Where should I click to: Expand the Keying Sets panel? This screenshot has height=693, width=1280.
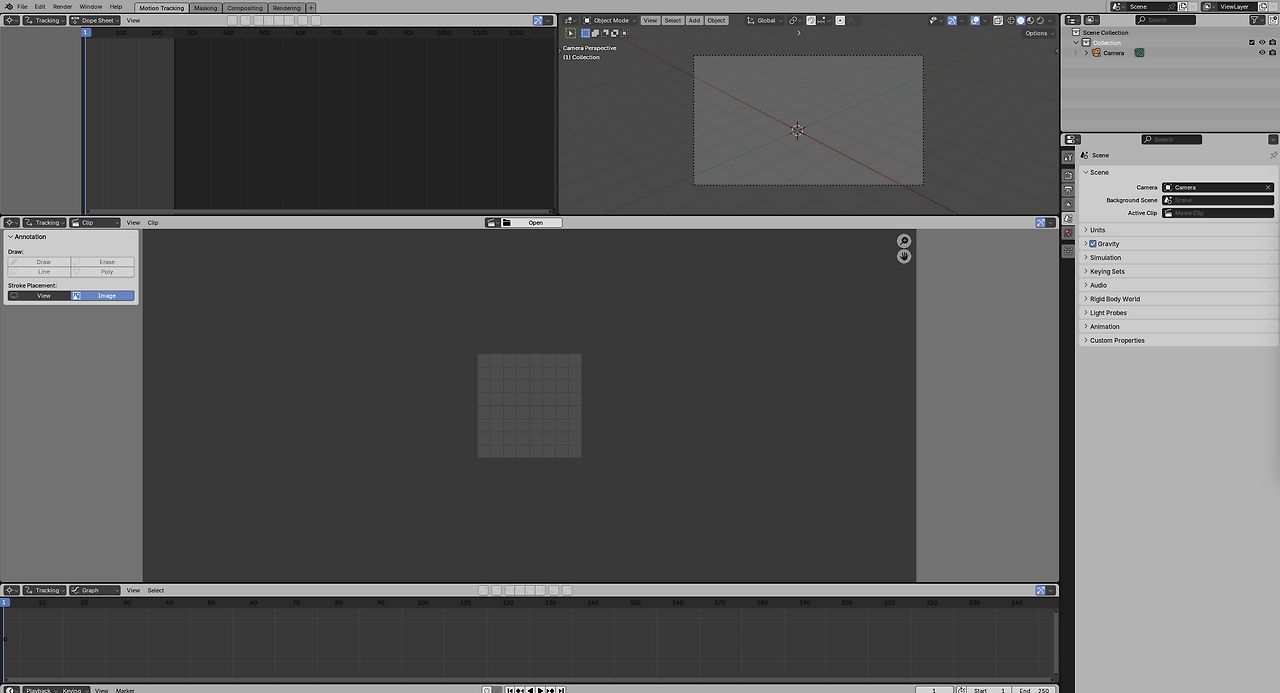[1177, 271]
